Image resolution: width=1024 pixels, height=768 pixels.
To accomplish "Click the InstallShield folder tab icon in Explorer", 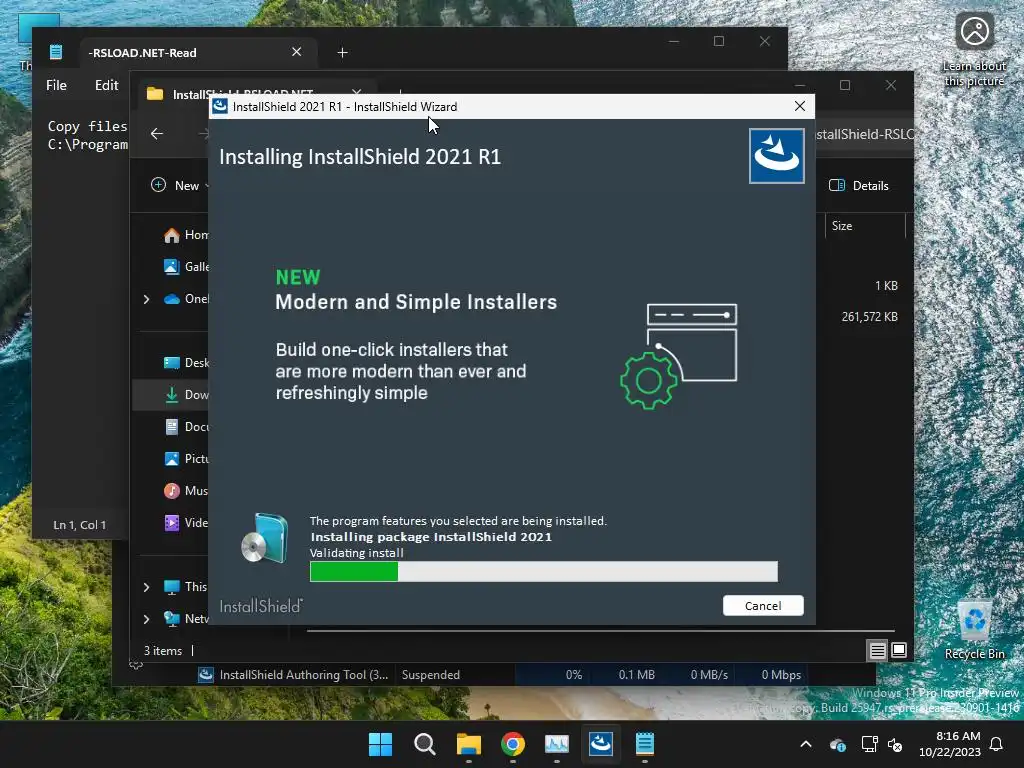I will (x=155, y=94).
